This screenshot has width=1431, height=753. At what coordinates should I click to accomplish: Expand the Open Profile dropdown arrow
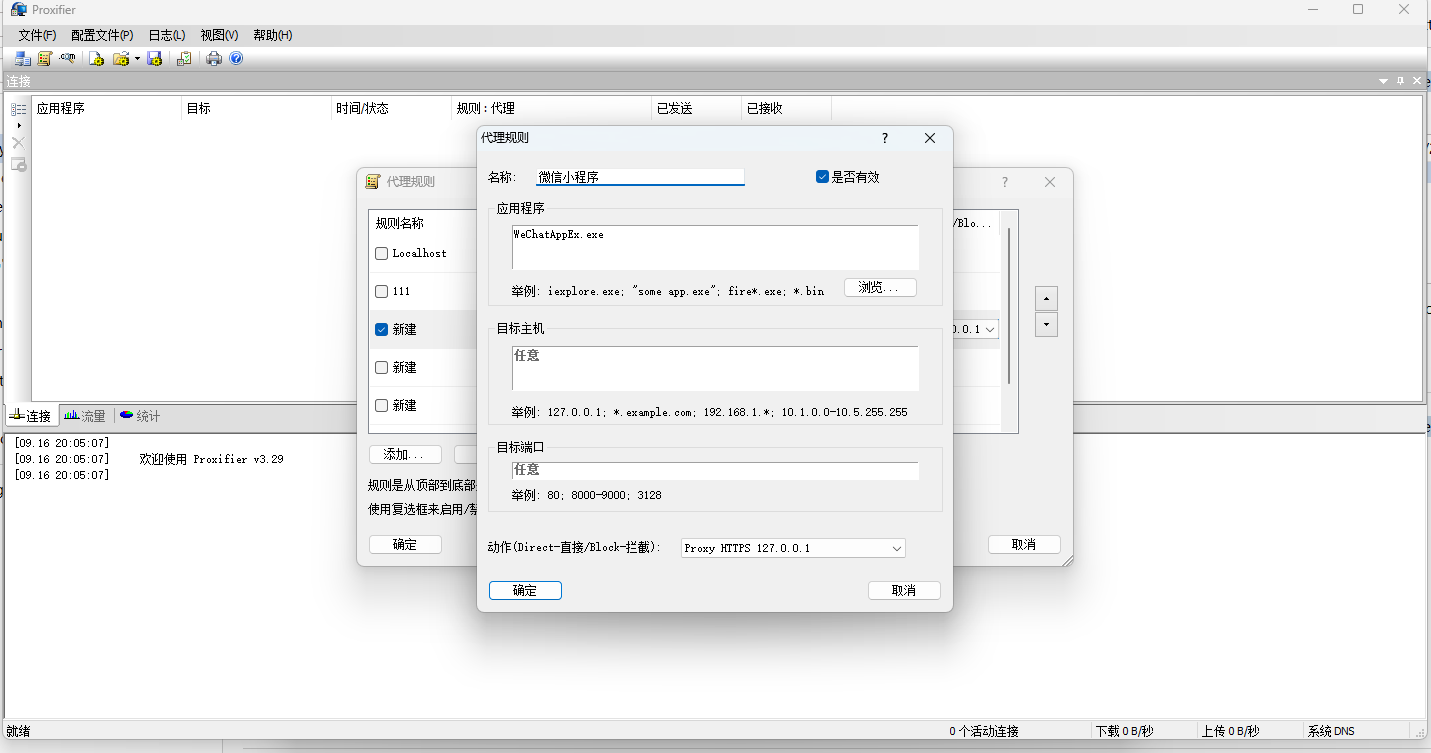(x=137, y=59)
